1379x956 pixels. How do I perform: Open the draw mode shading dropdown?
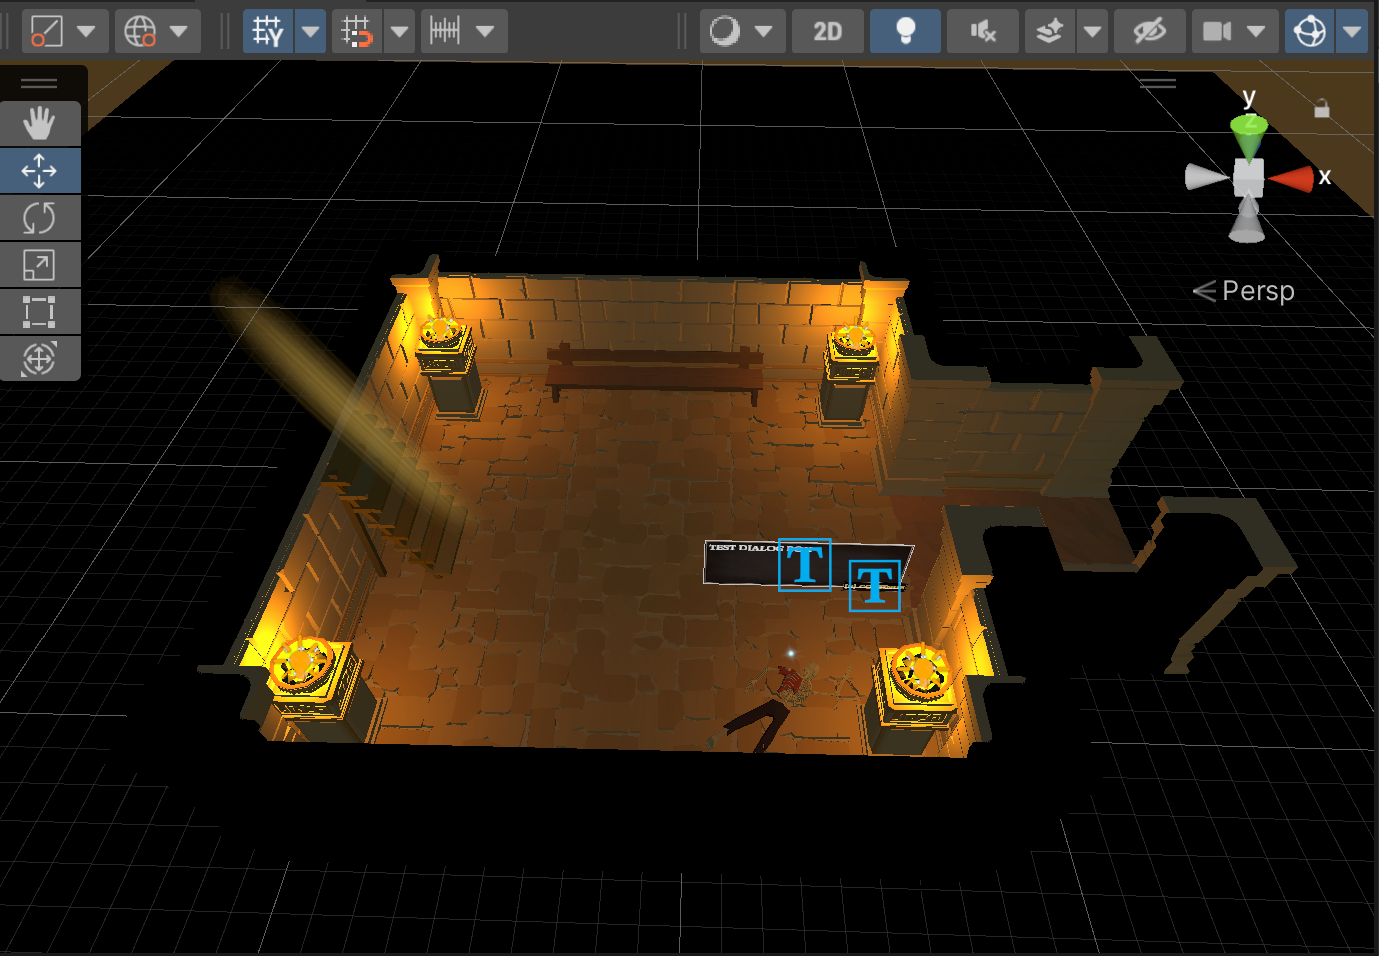point(742,31)
